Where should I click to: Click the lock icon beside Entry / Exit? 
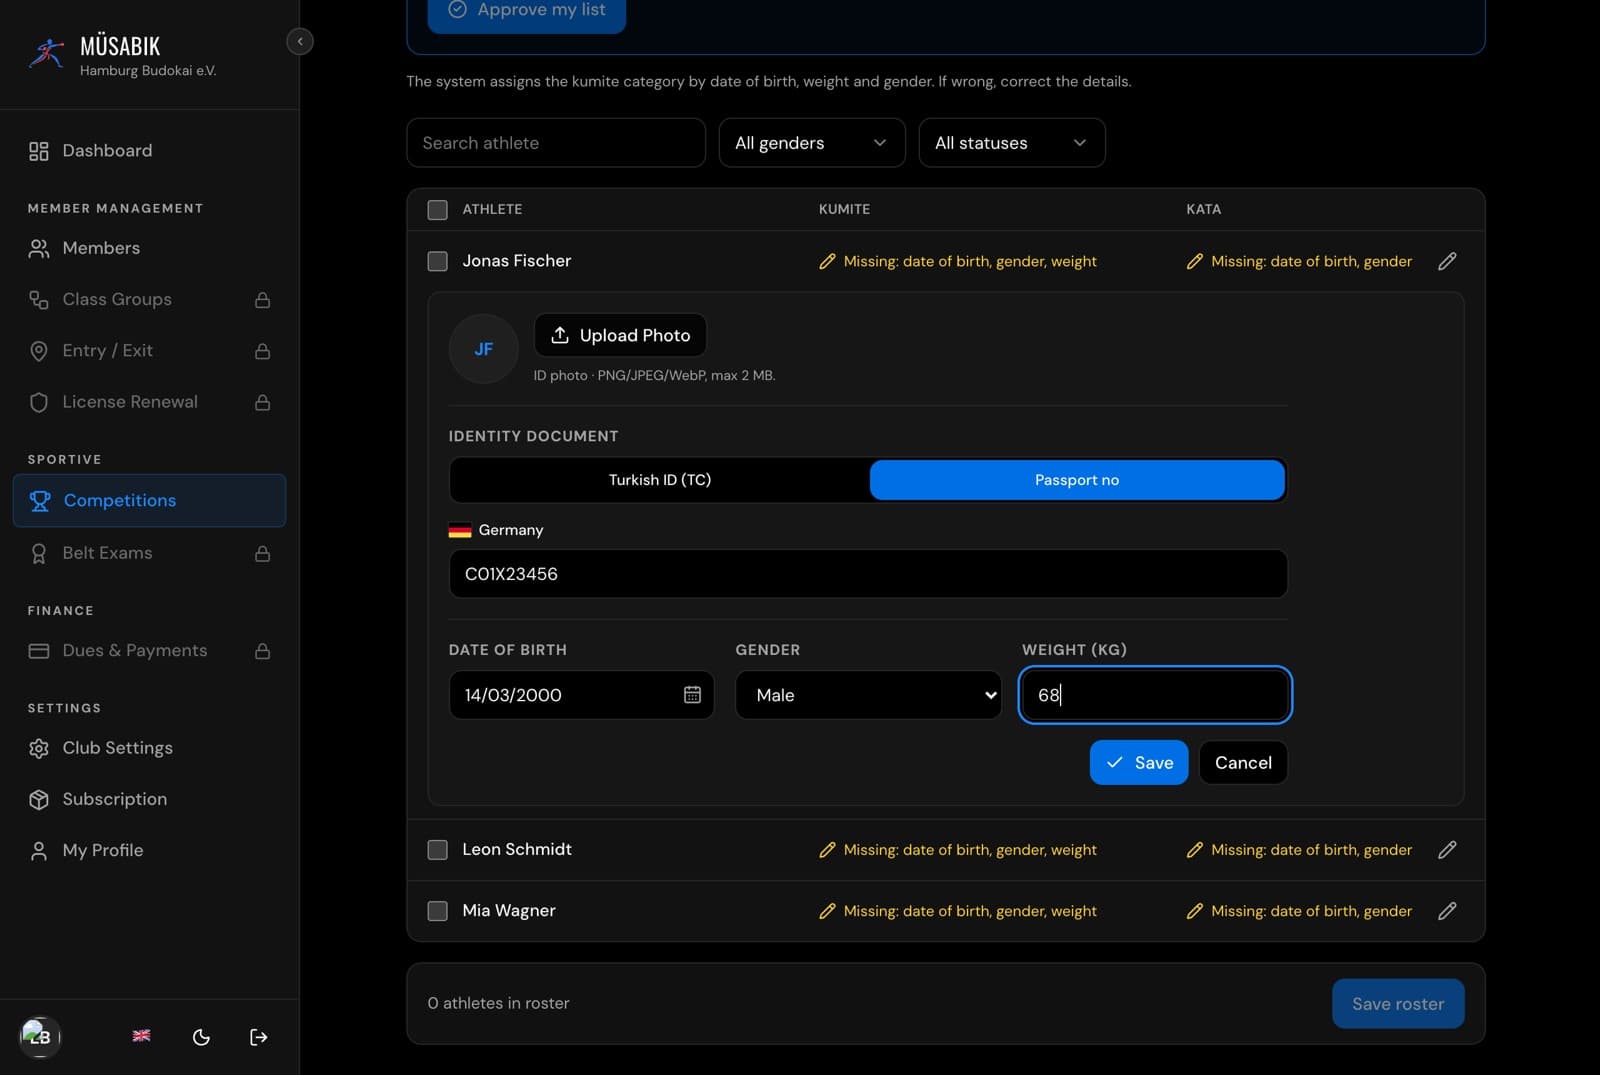[262, 351]
